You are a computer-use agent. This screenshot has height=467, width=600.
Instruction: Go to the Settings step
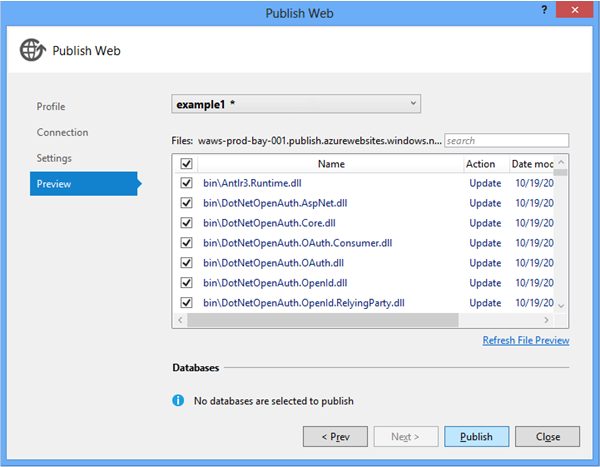click(x=54, y=158)
